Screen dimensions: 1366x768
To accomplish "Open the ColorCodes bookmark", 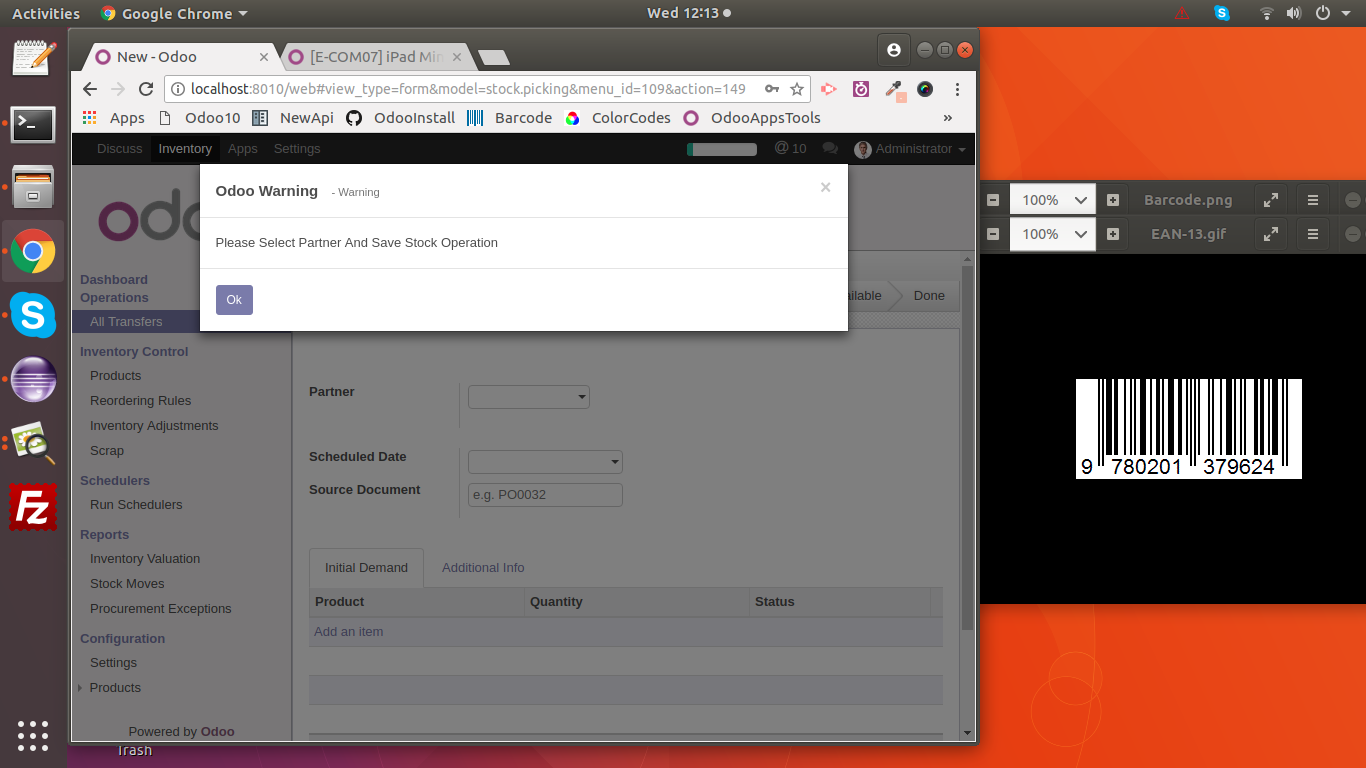I will pyautogui.click(x=617, y=117).
